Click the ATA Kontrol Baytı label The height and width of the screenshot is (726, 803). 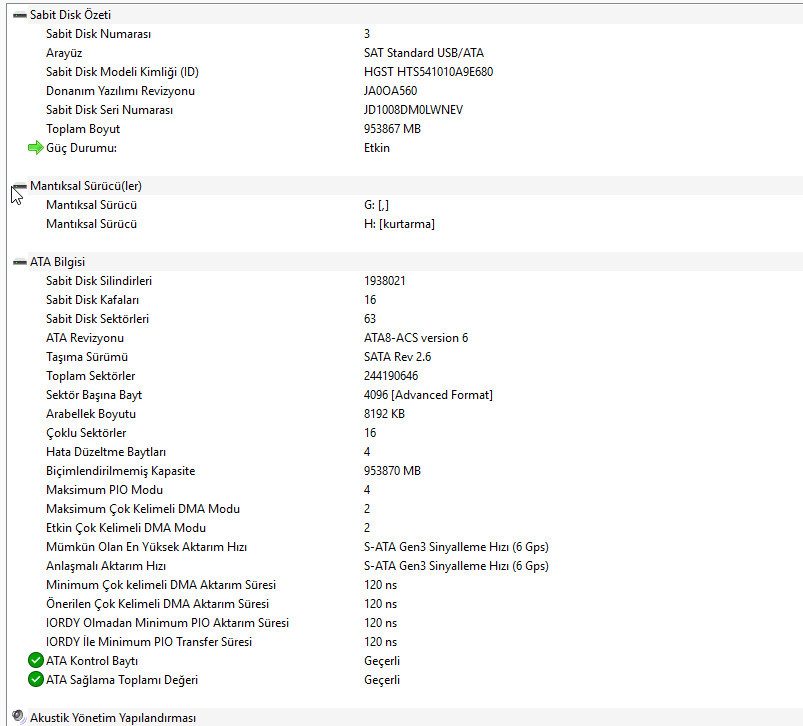click(92, 660)
